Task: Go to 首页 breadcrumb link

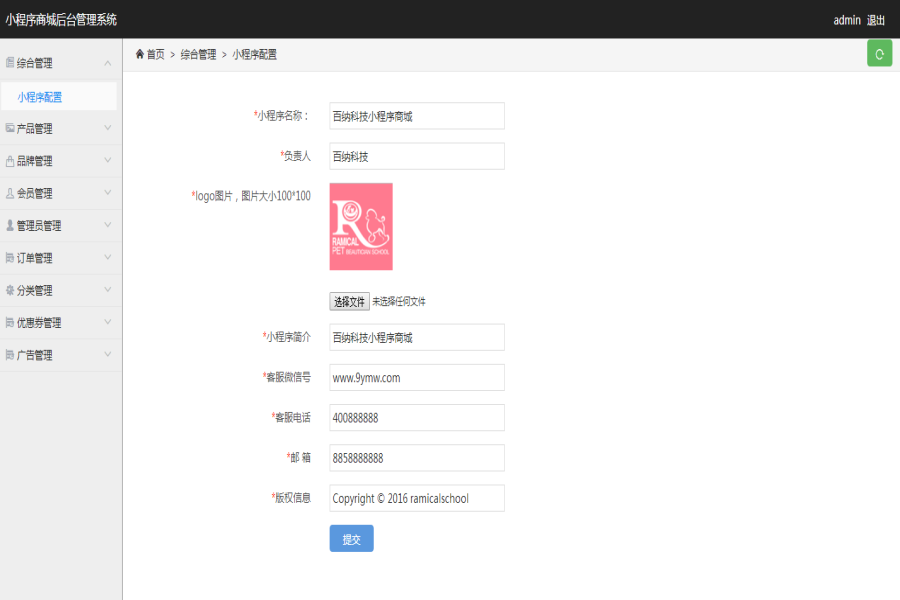Action: pyautogui.click(x=156, y=54)
